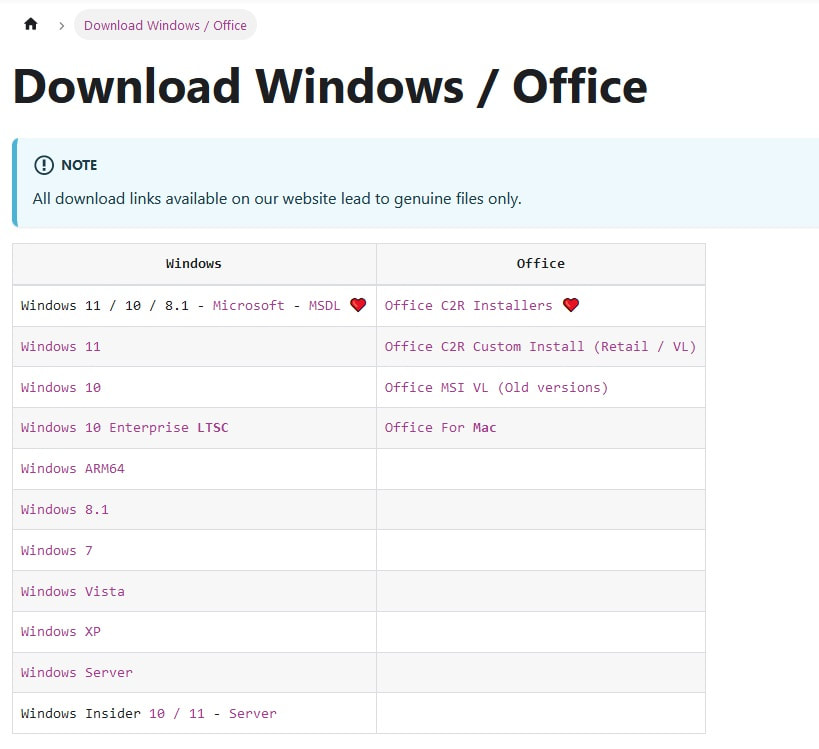Click the heart next to Office C2R Installers
This screenshot has width=819, height=749.
[x=571, y=305]
